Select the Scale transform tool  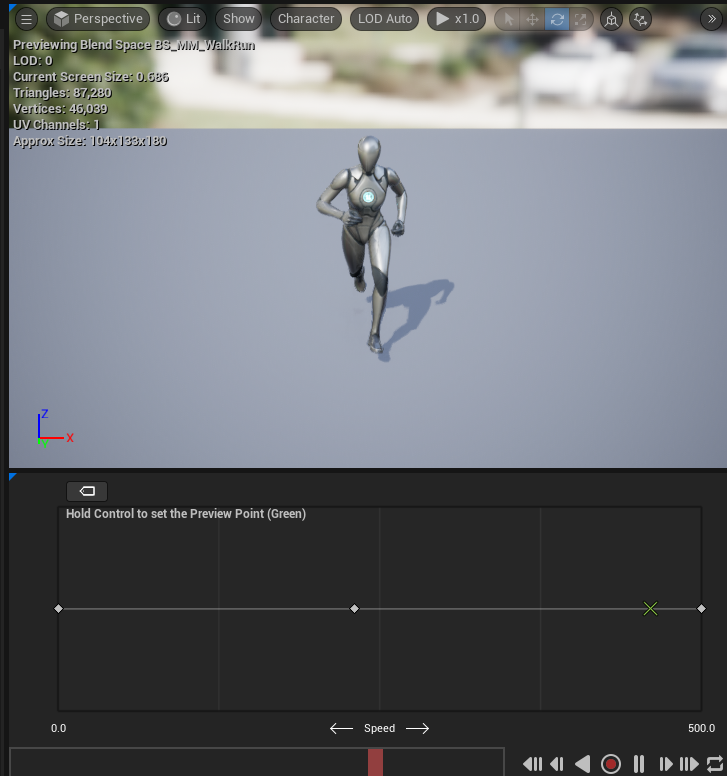point(581,19)
